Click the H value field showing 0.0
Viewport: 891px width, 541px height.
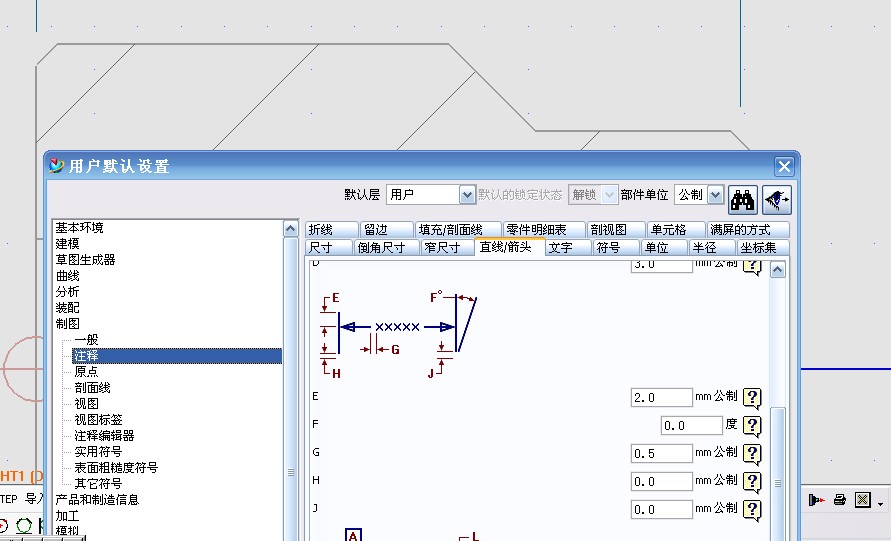(661, 481)
